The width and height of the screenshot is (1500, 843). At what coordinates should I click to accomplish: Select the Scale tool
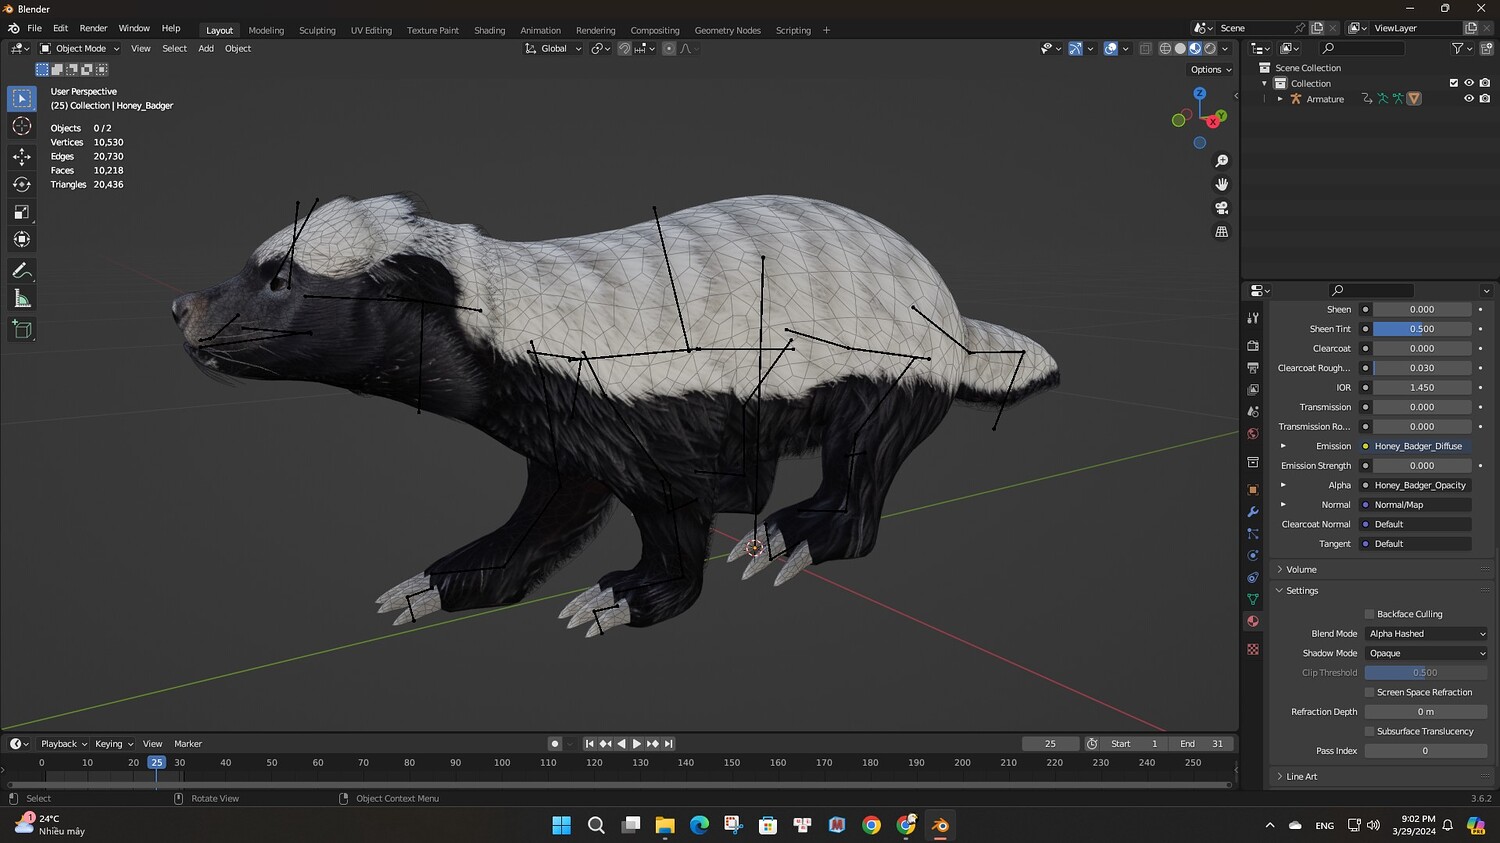click(x=22, y=212)
